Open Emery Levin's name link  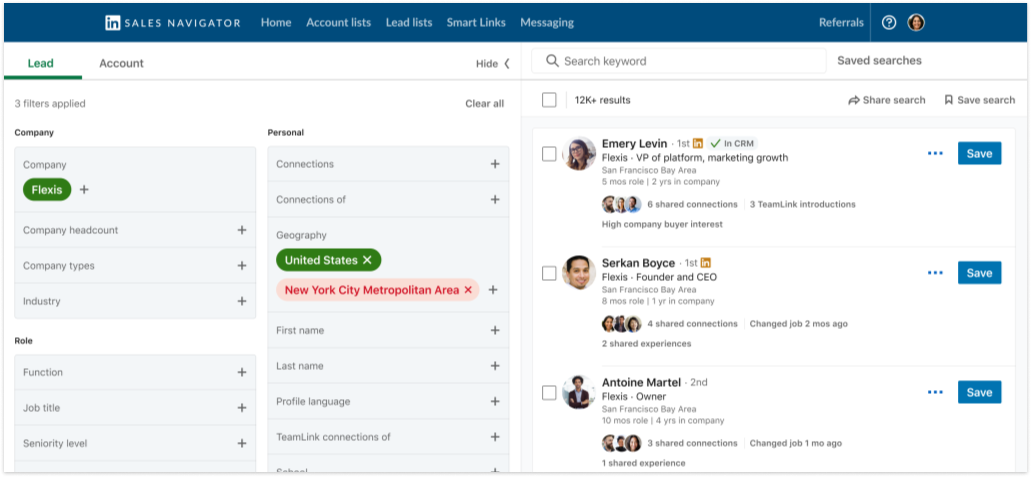point(634,143)
